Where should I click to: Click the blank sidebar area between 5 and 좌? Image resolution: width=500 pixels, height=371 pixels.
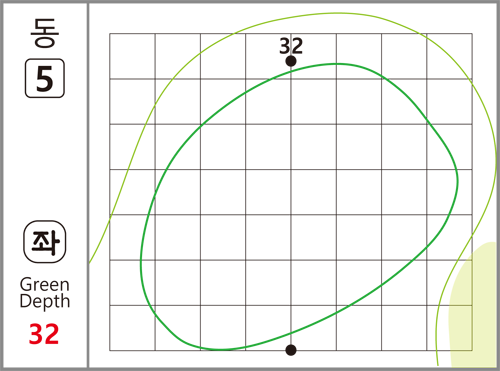point(45,159)
